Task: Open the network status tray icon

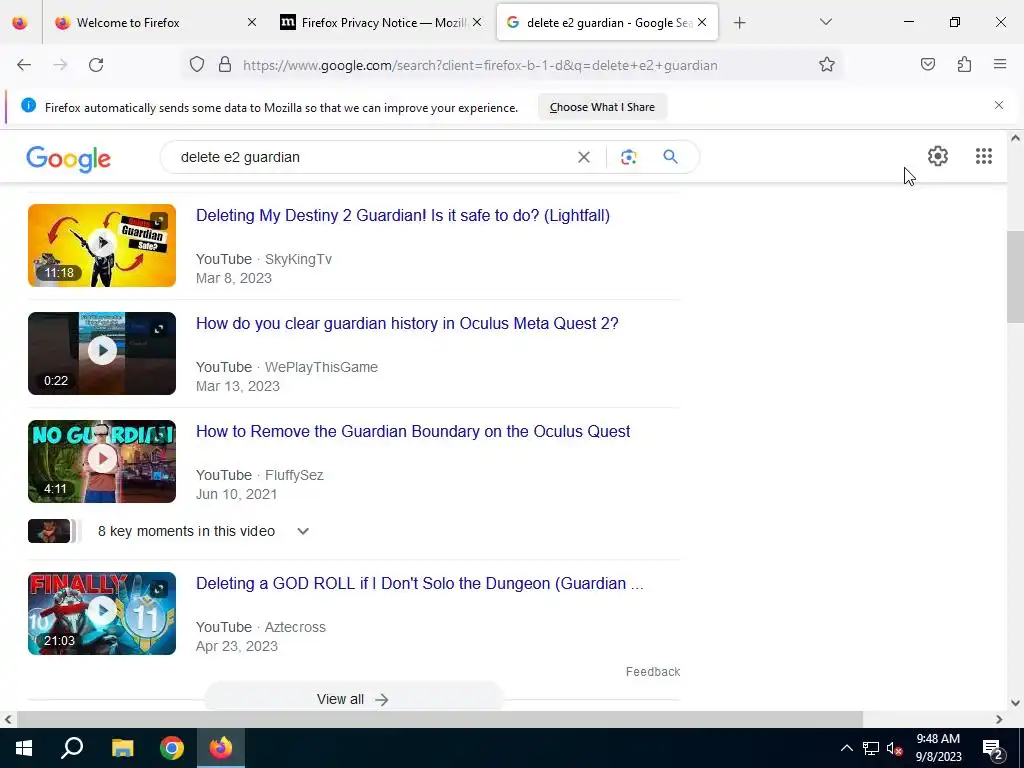Action: [871, 748]
